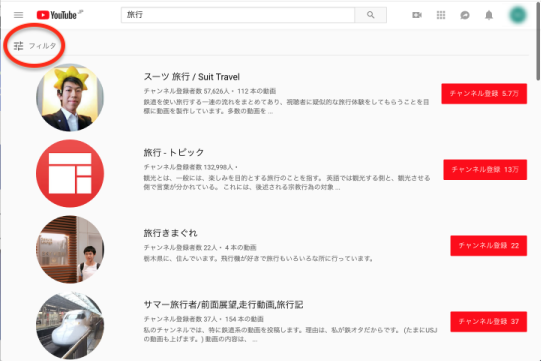Open the スーツ 旅行 / Suit Travel title
Screen dimensions: 541x361
point(191,77)
